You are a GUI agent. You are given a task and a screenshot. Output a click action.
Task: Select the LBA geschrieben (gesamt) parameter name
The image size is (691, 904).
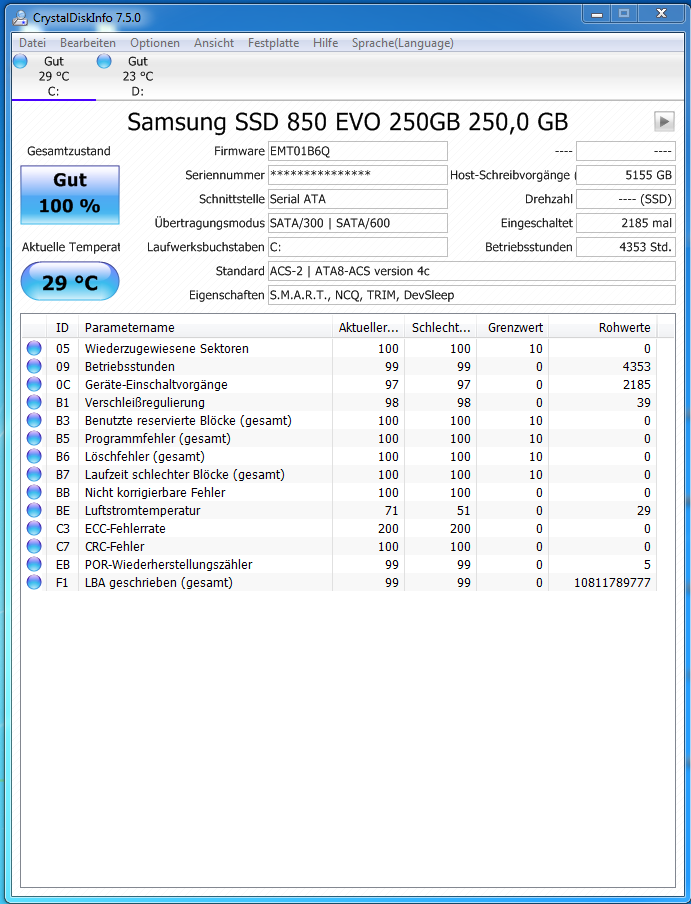tap(158, 582)
